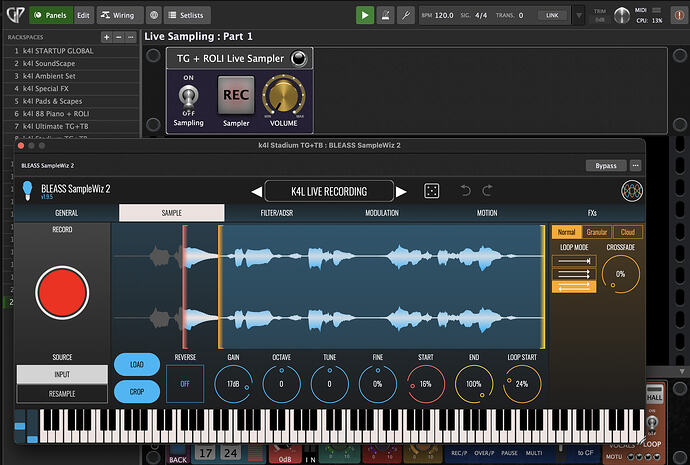Open plugin window ellipsis menu

[635, 165]
